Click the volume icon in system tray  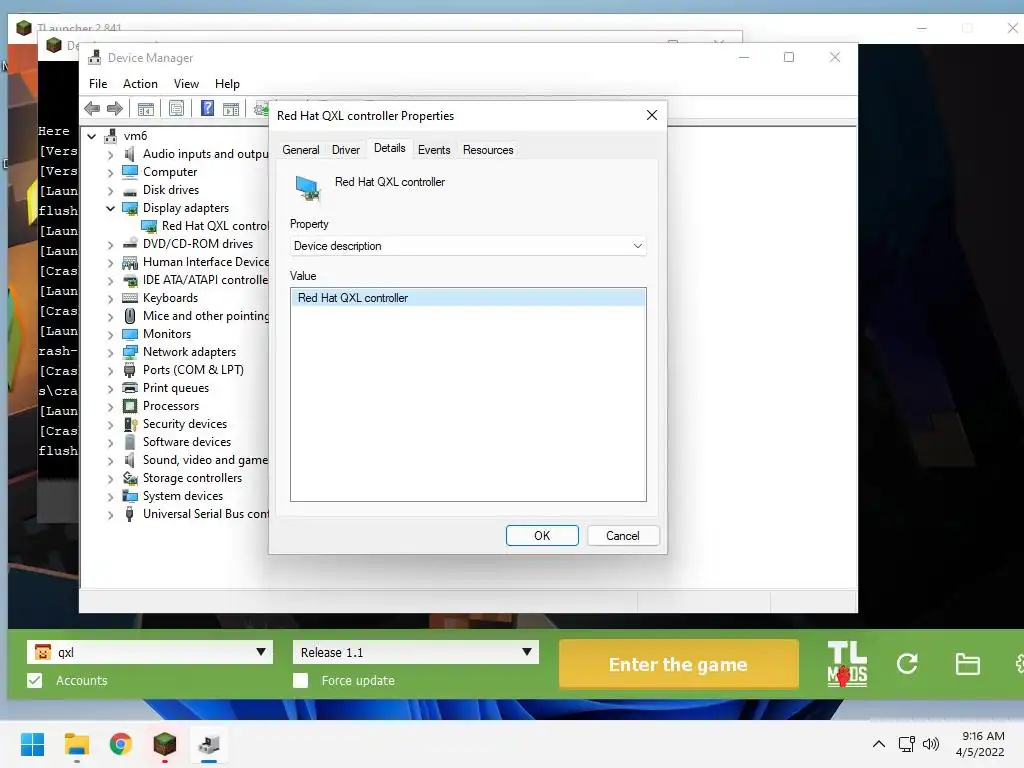[x=931, y=744]
